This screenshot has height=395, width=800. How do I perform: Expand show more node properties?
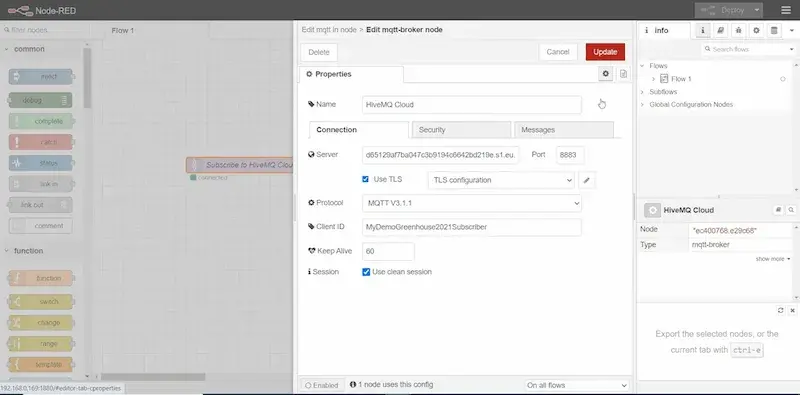pyautogui.click(x=773, y=259)
